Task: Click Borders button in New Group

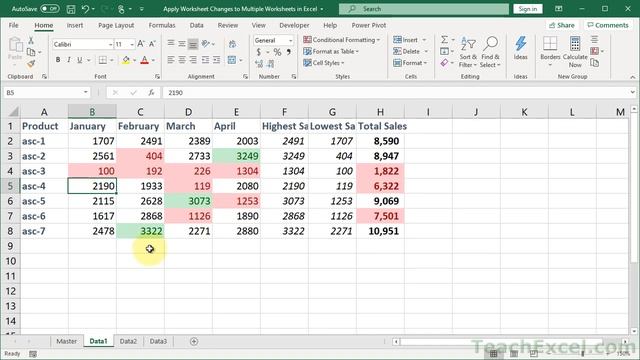Action: point(550,51)
